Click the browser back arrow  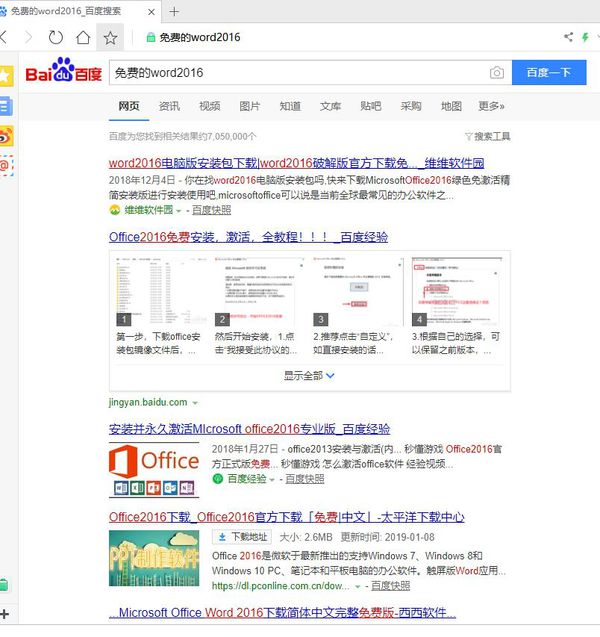pyautogui.click(x=4, y=37)
